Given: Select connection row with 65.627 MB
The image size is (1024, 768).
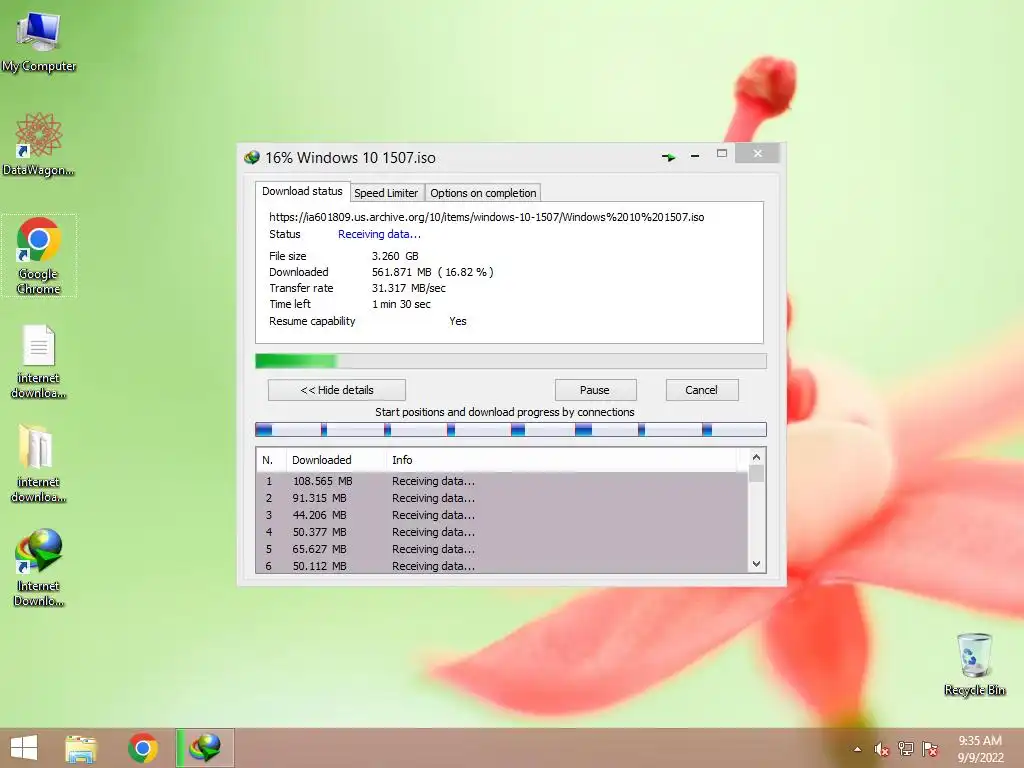Looking at the screenshot, I should point(502,549).
